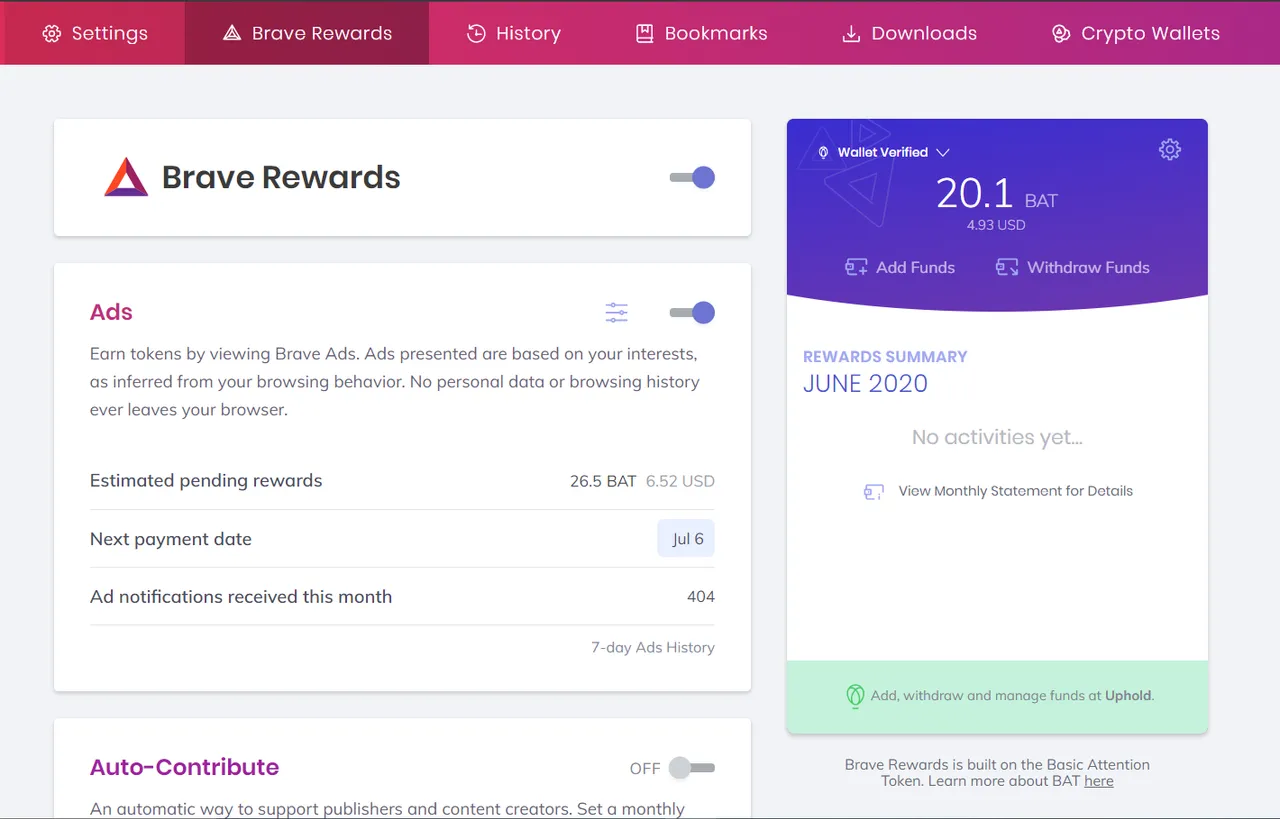Image resolution: width=1280 pixels, height=819 pixels.
Task: Open wallet settings gear icon
Action: point(1170,150)
